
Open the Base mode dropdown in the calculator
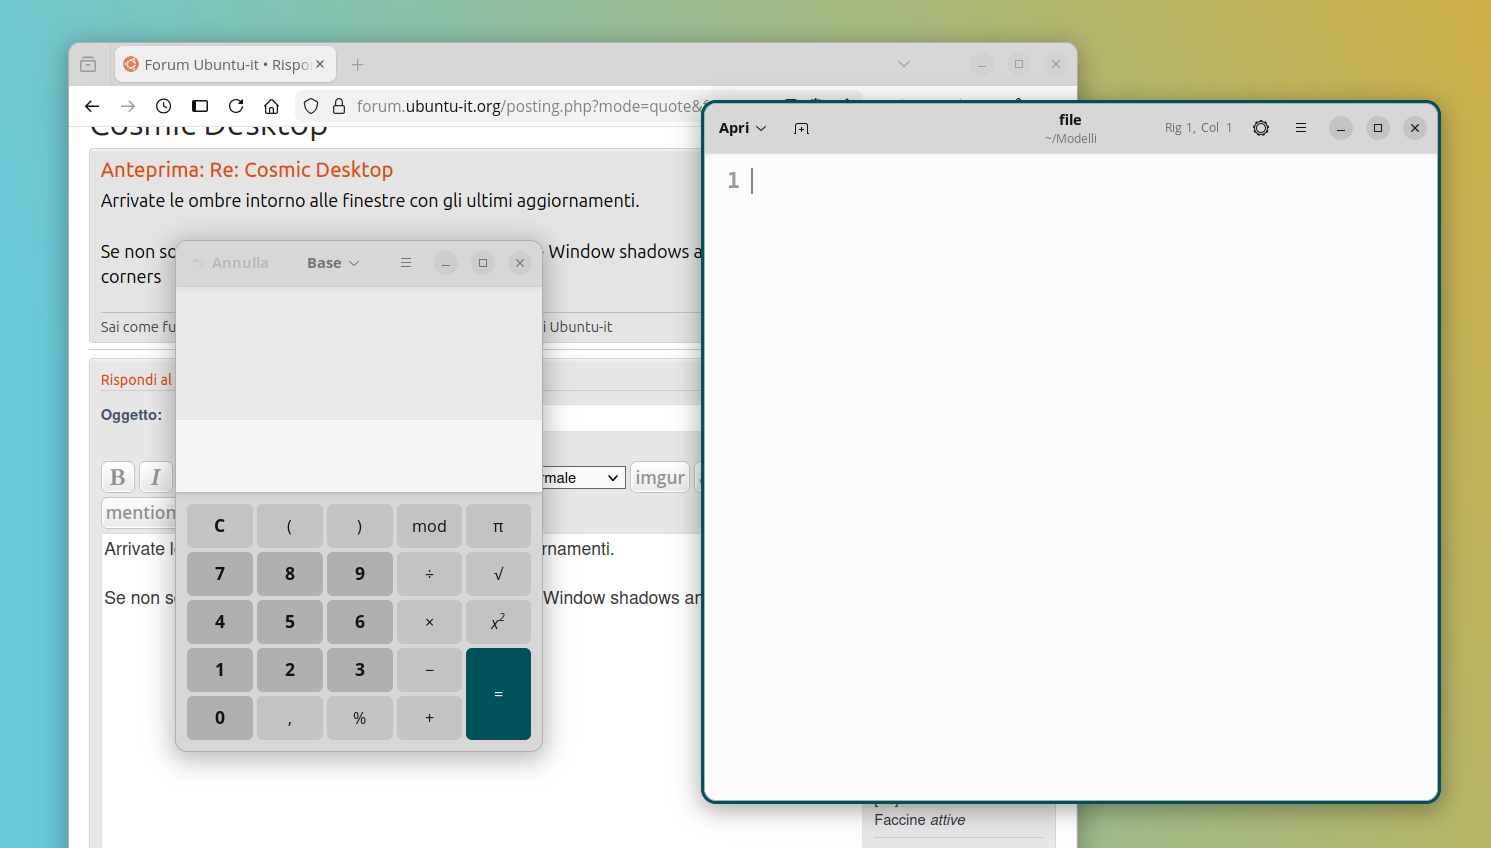333,263
